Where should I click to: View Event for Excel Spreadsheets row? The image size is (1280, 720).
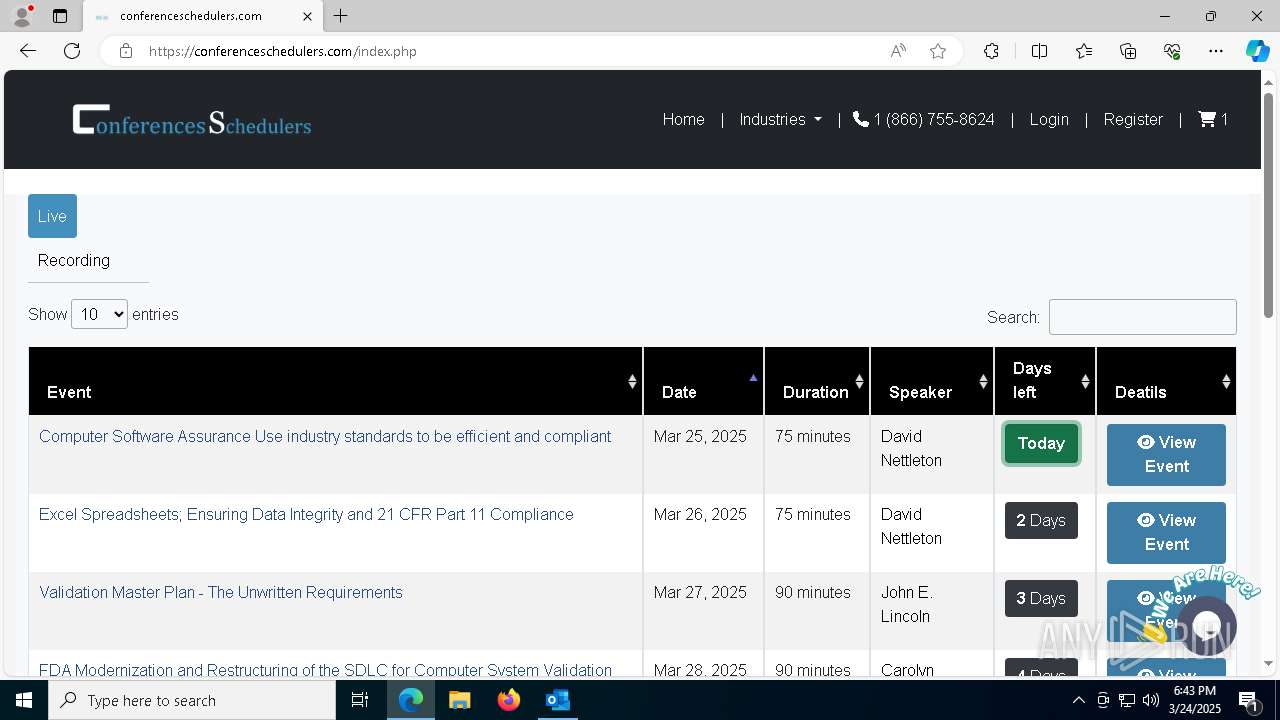pyautogui.click(x=1166, y=532)
